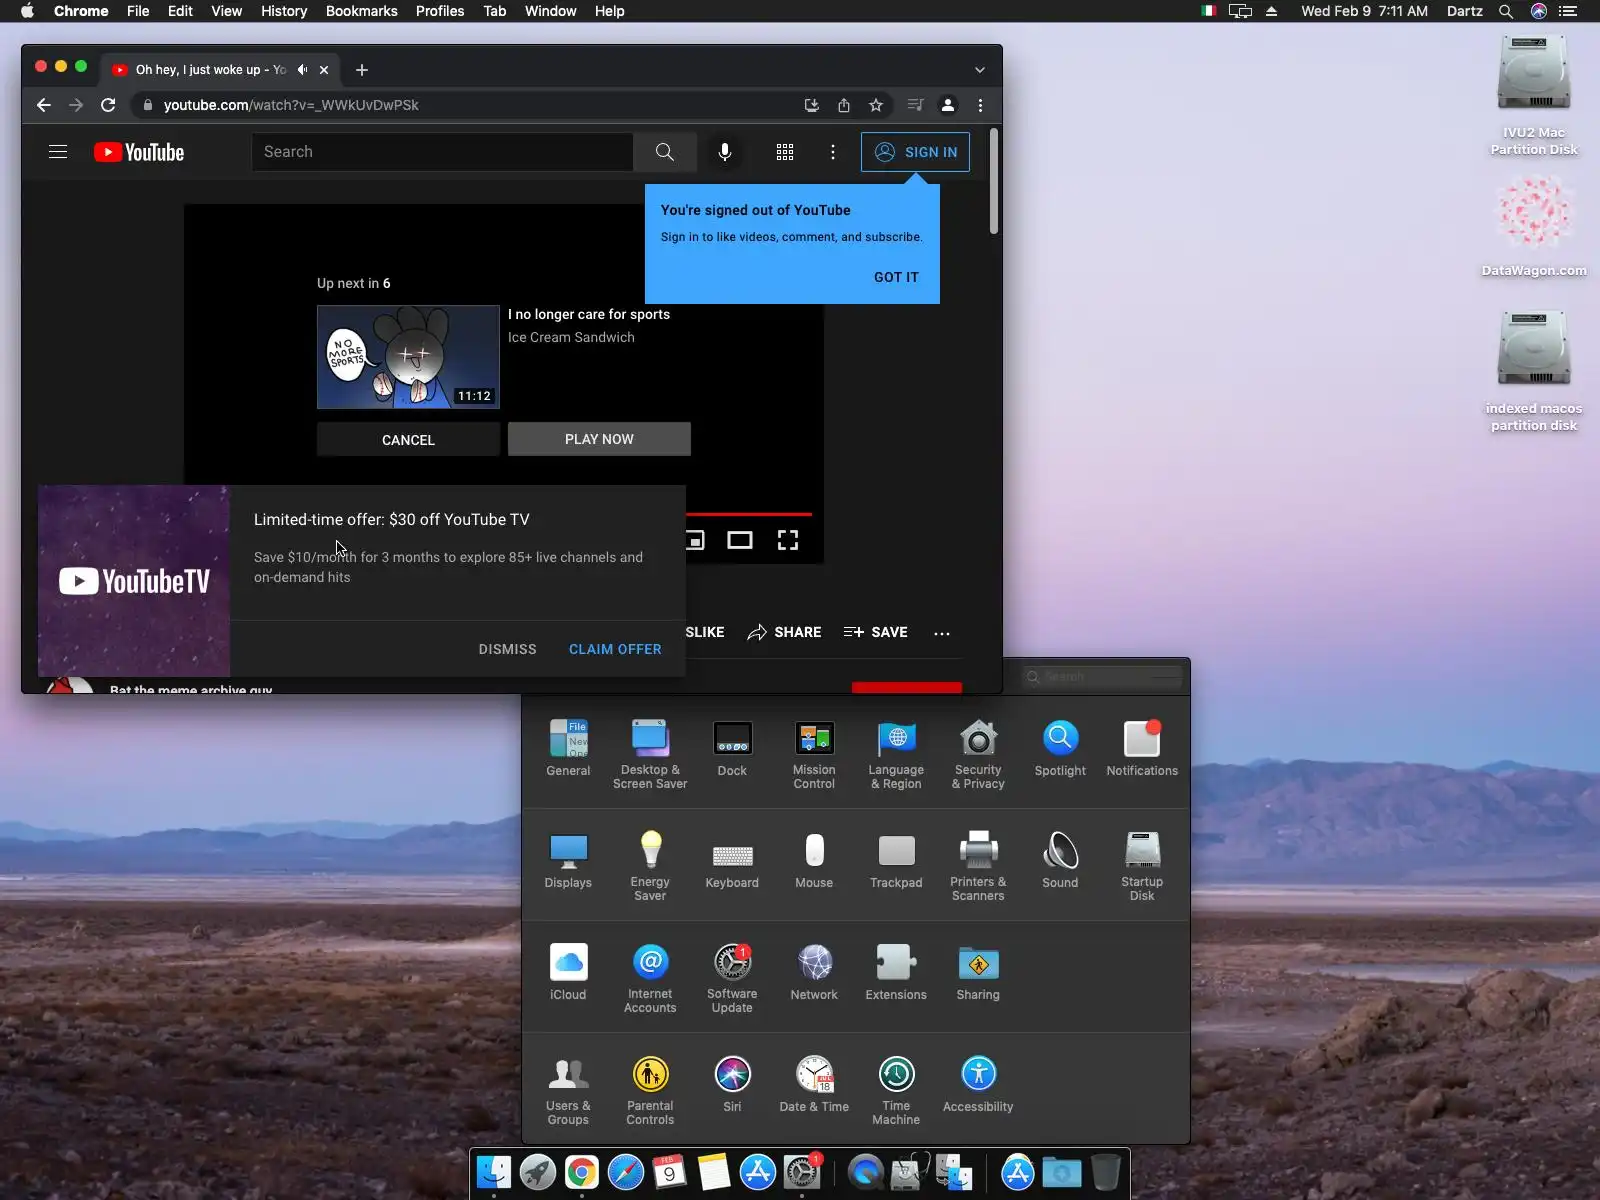
Task: Open the Profiles menu
Action: point(440,11)
